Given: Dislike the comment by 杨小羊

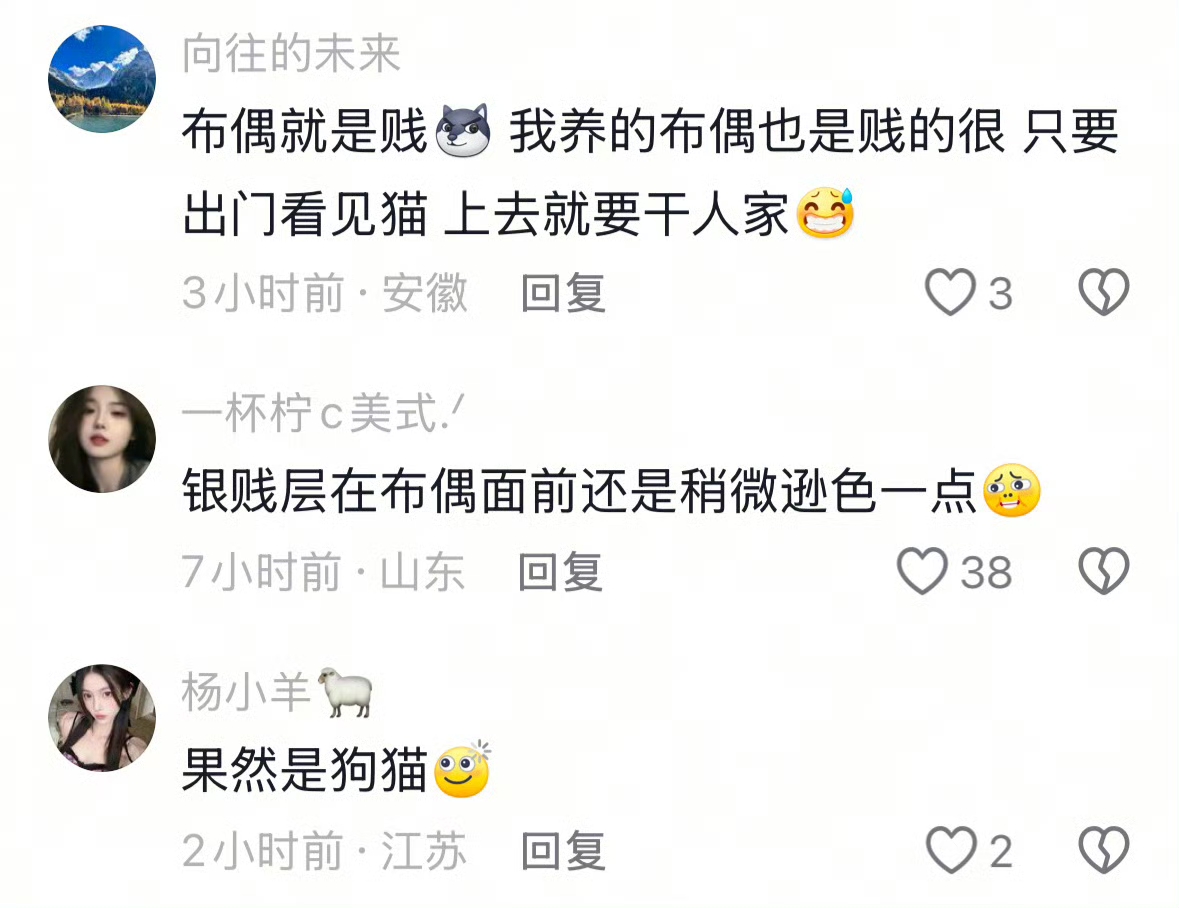Looking at the screenshot, I should coord(1104,850).
